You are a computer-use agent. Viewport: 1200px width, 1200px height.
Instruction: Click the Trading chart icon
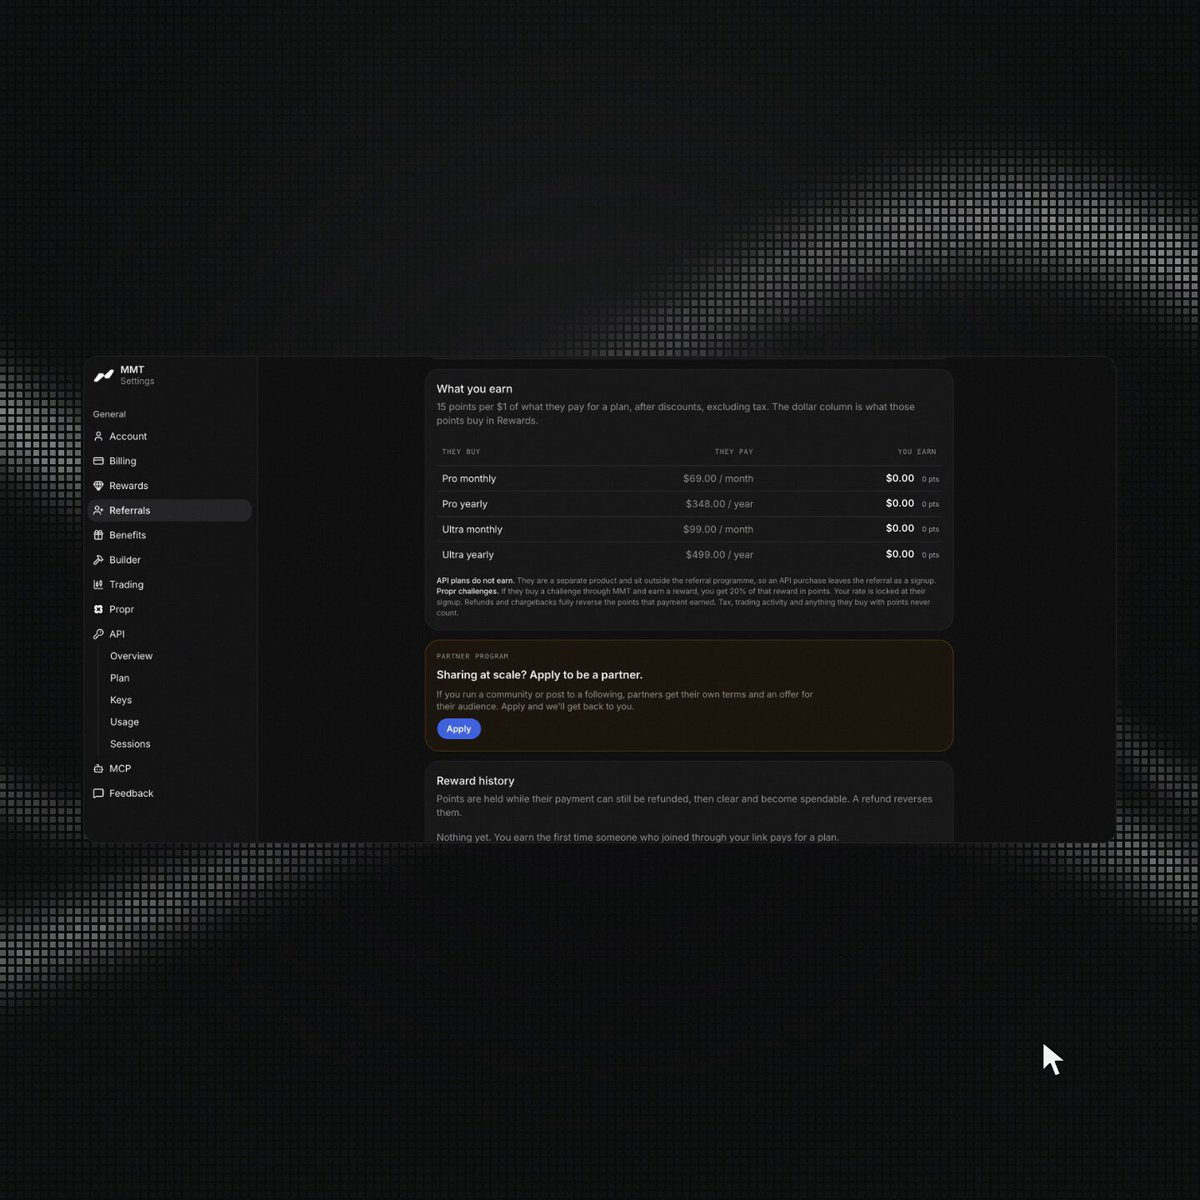coord(98,585)
